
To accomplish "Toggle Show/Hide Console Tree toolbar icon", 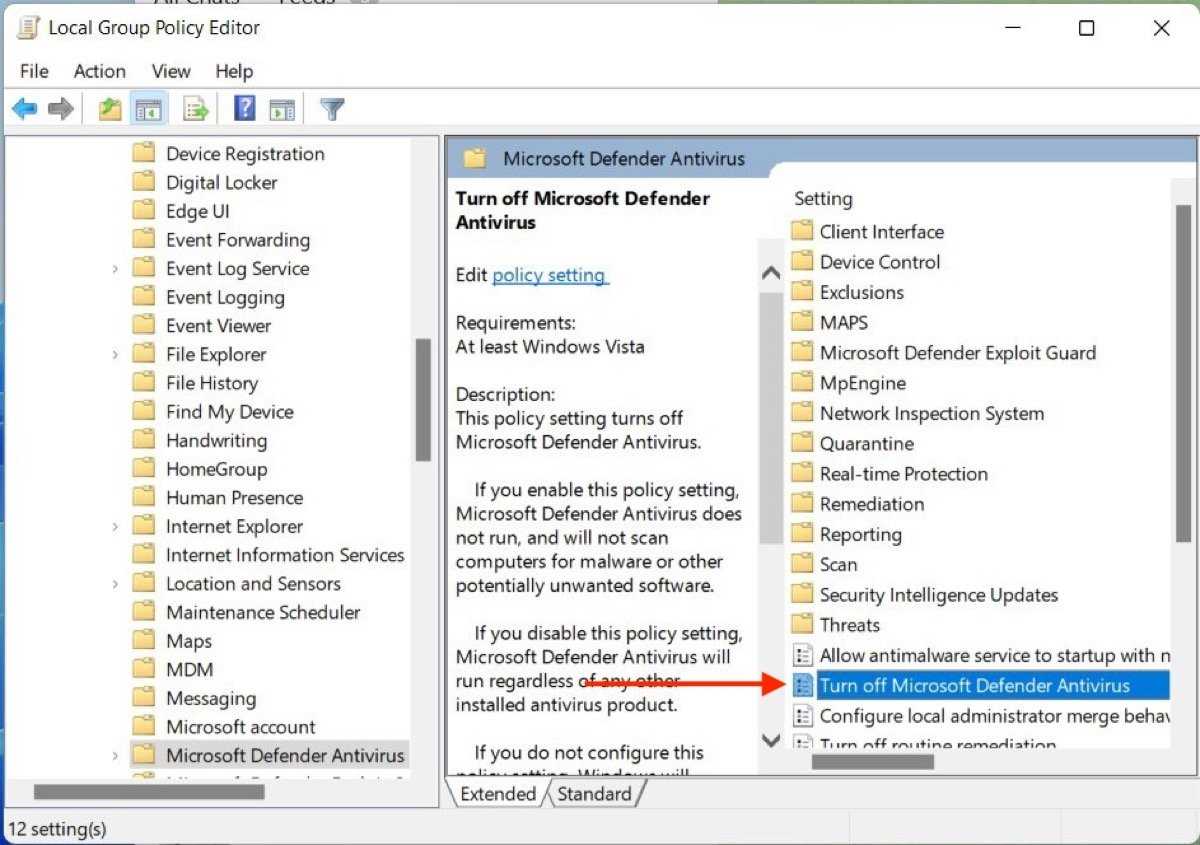I will tap(148, 109).
